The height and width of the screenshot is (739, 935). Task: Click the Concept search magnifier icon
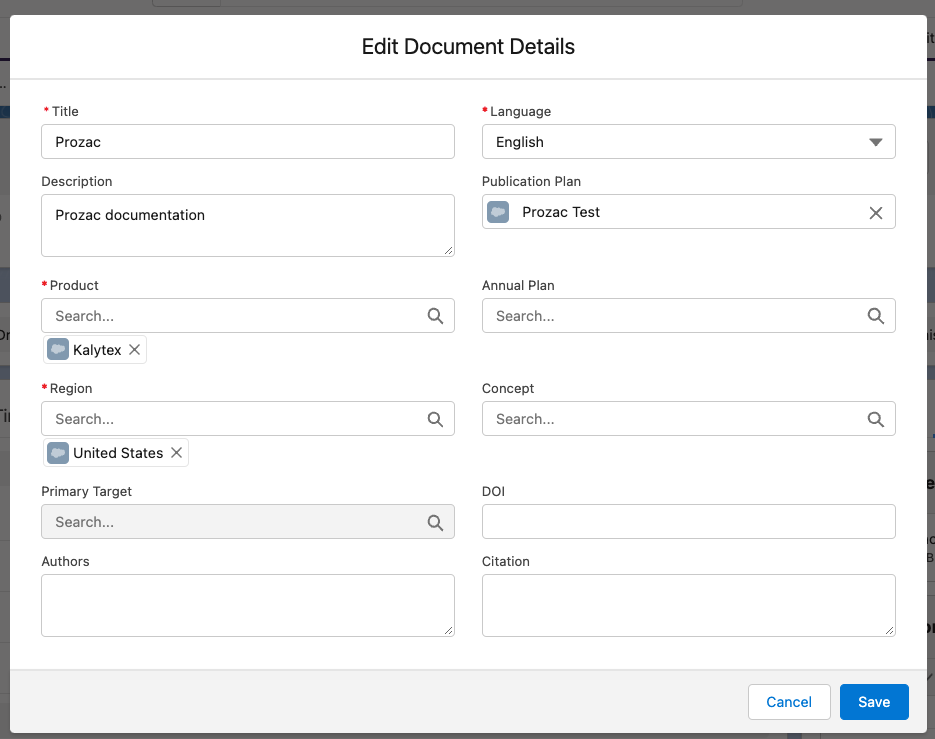click(x=875, y=419)
